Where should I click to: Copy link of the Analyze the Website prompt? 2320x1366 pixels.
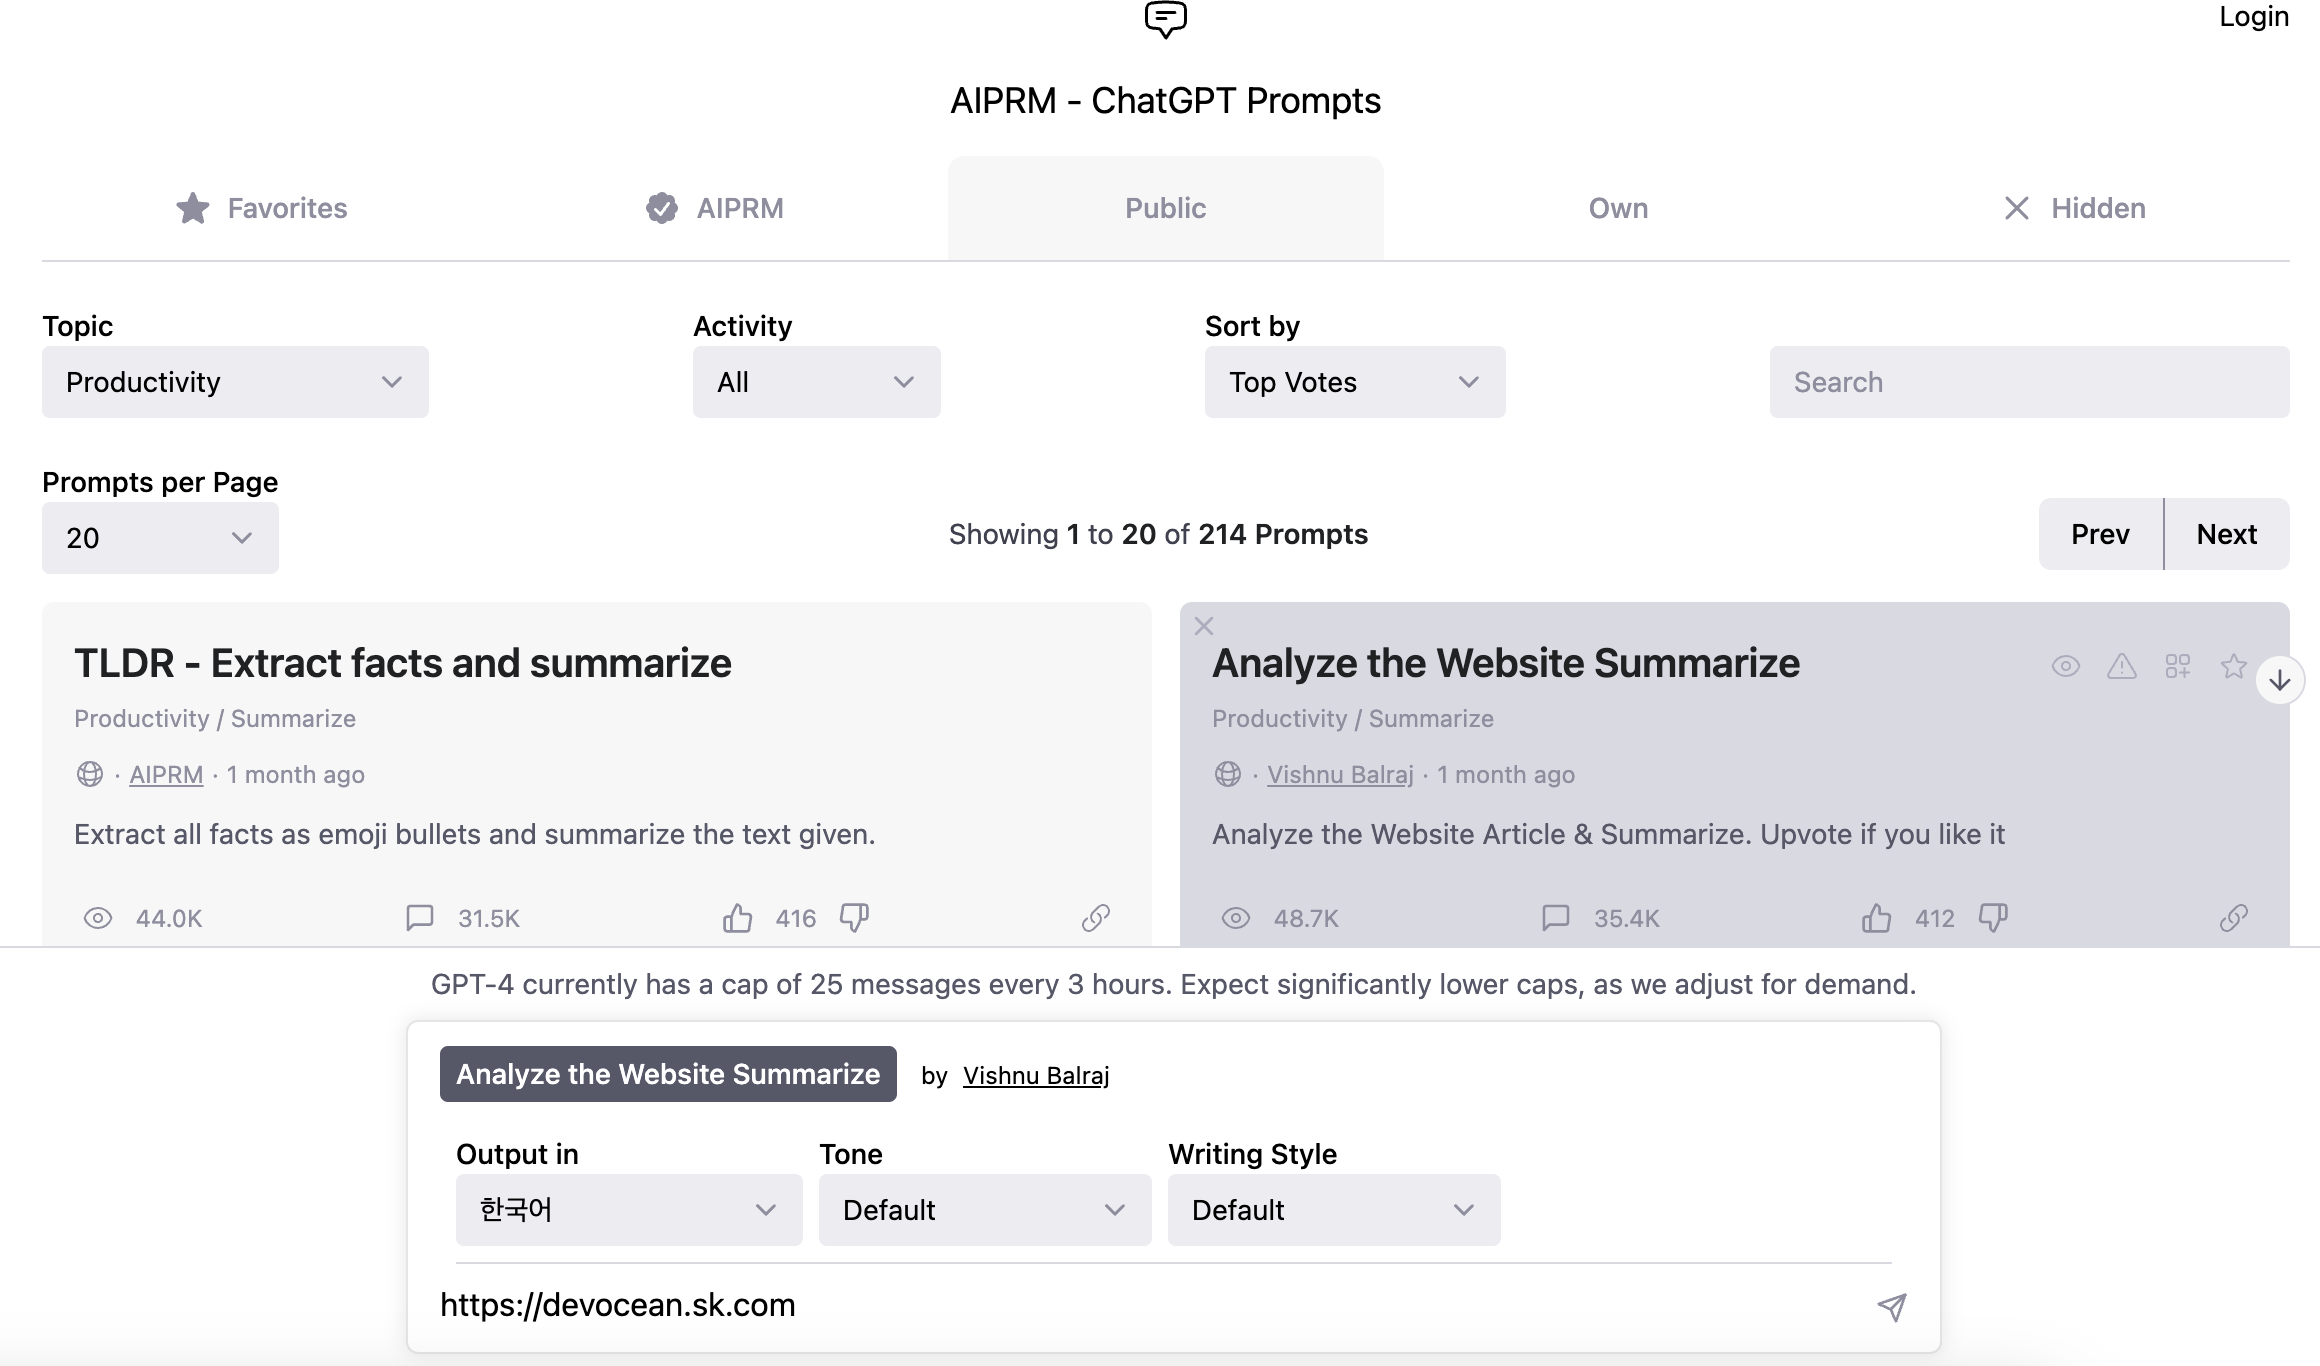pos(2234,918)
